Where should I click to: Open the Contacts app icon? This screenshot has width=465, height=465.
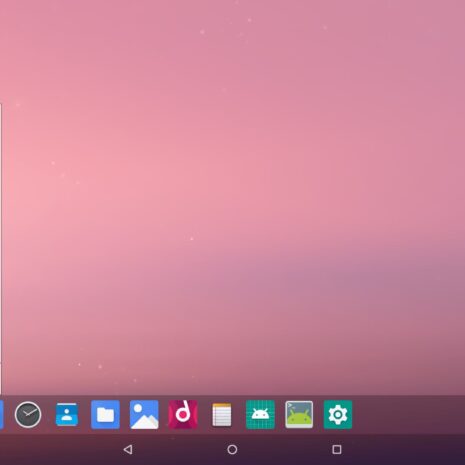67,414
